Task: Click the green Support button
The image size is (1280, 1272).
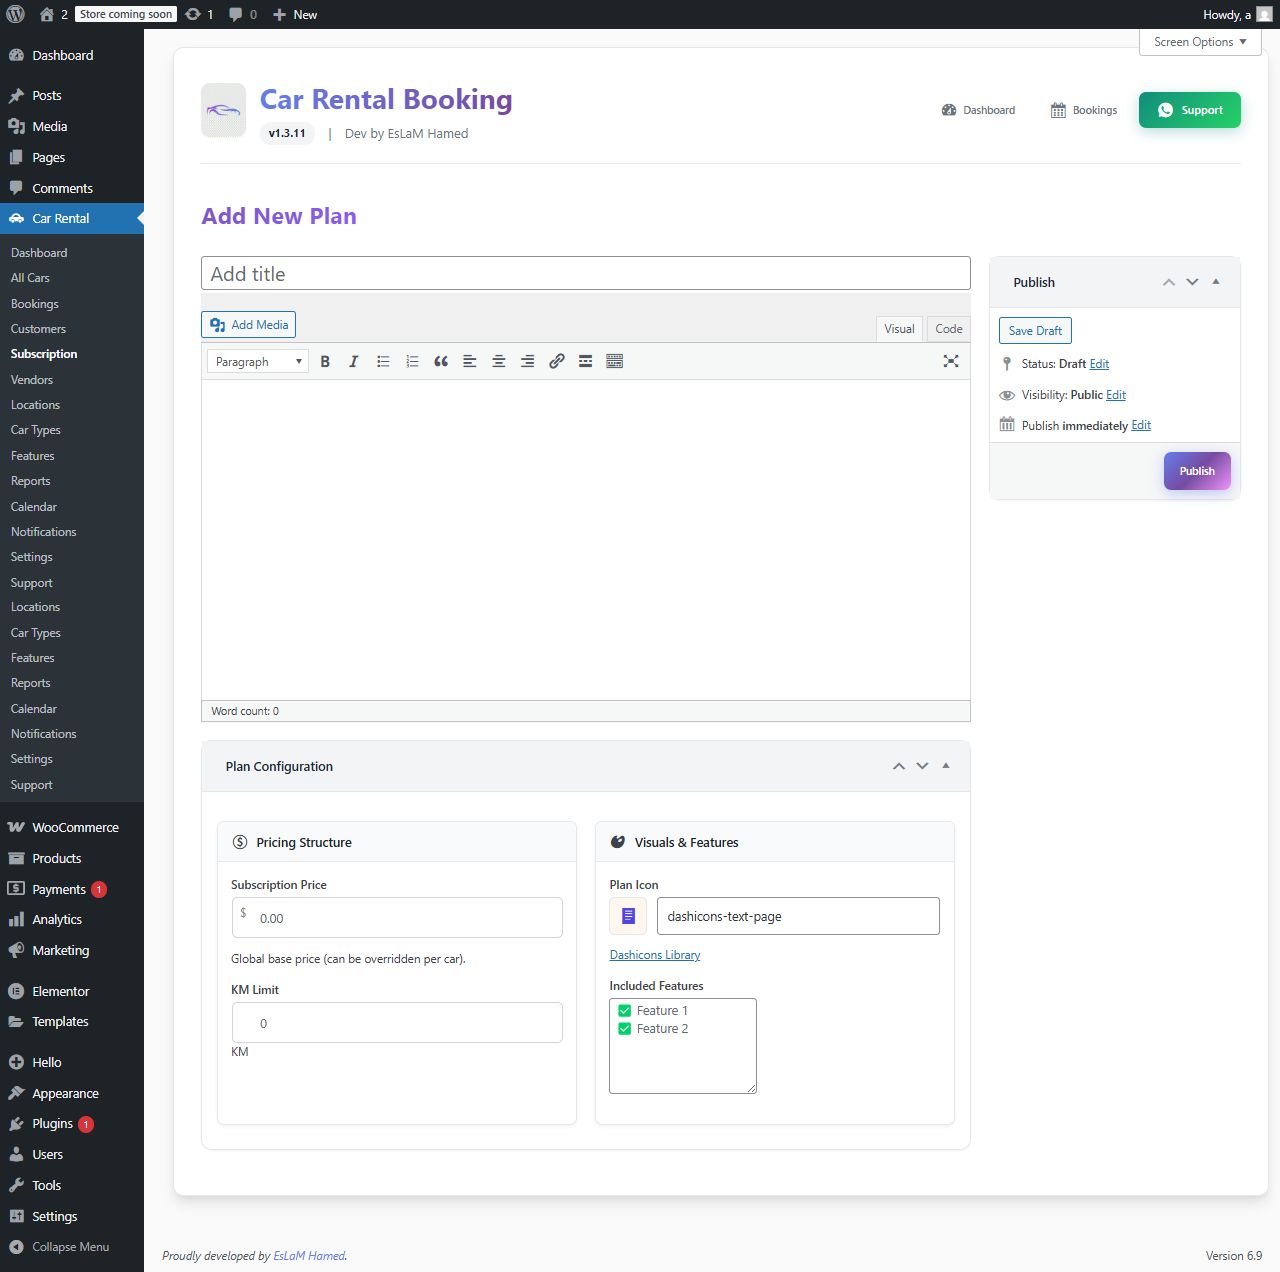Action: coord(1190,110)
